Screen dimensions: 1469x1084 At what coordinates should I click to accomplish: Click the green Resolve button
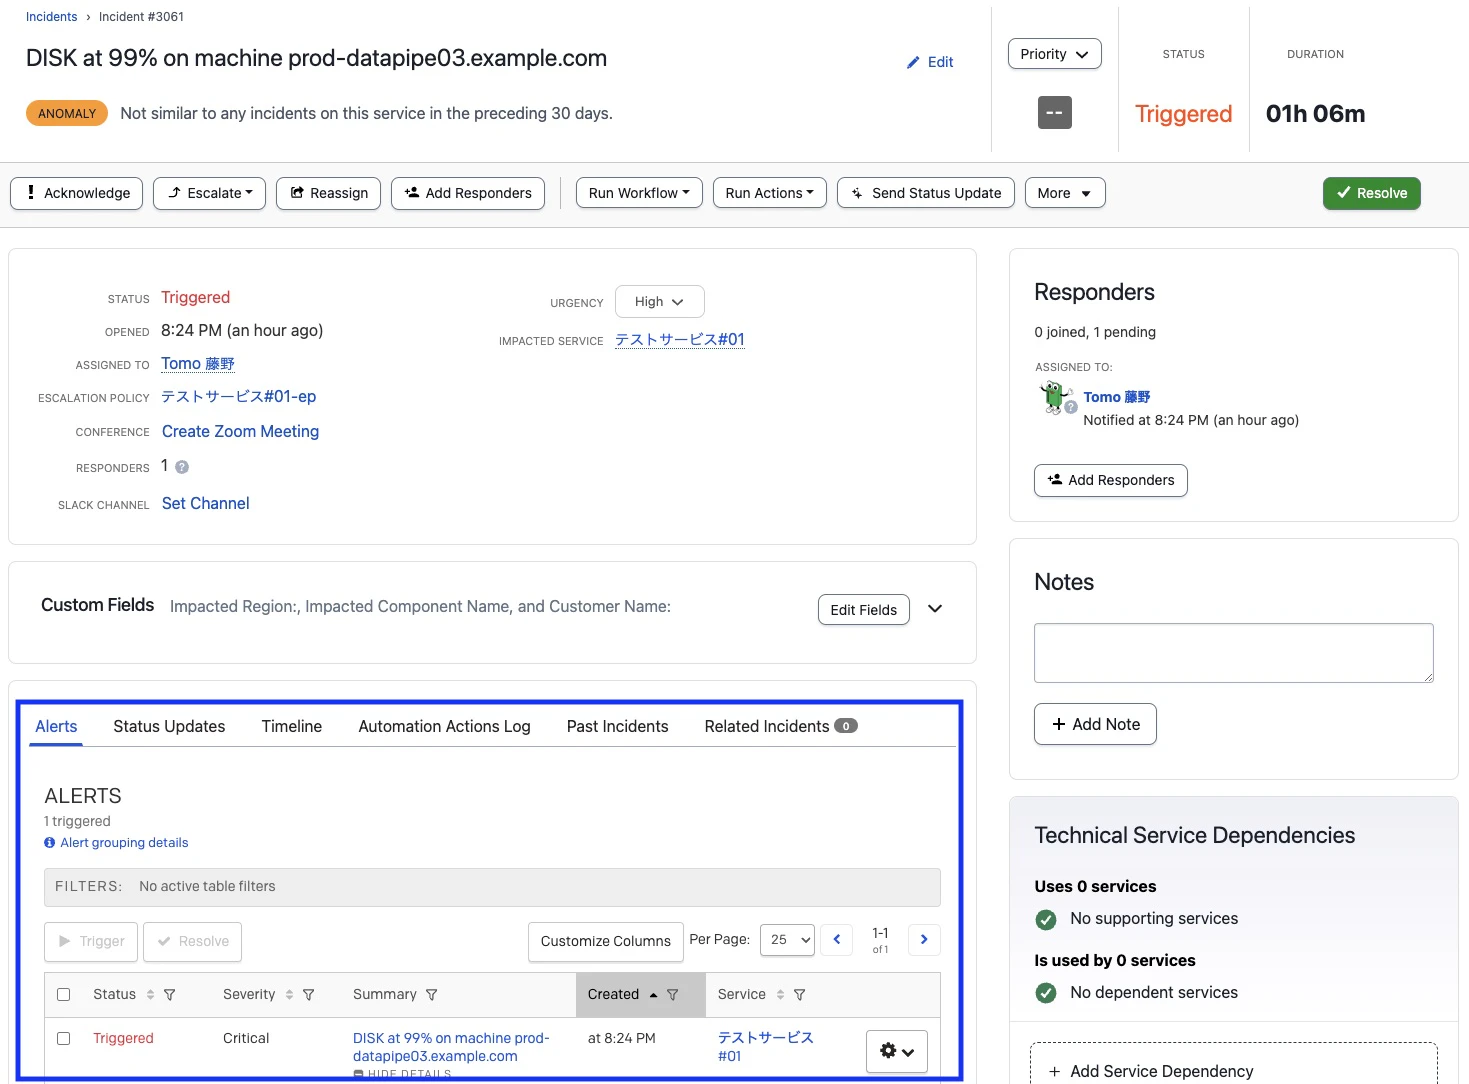click(x=1372, y=193)
